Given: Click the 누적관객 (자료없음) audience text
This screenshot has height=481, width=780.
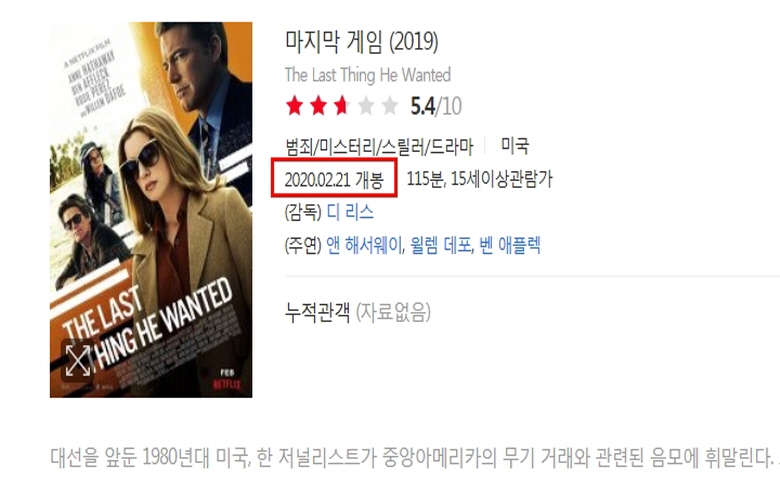Looking at the screenshot, I should click(358, 312).
